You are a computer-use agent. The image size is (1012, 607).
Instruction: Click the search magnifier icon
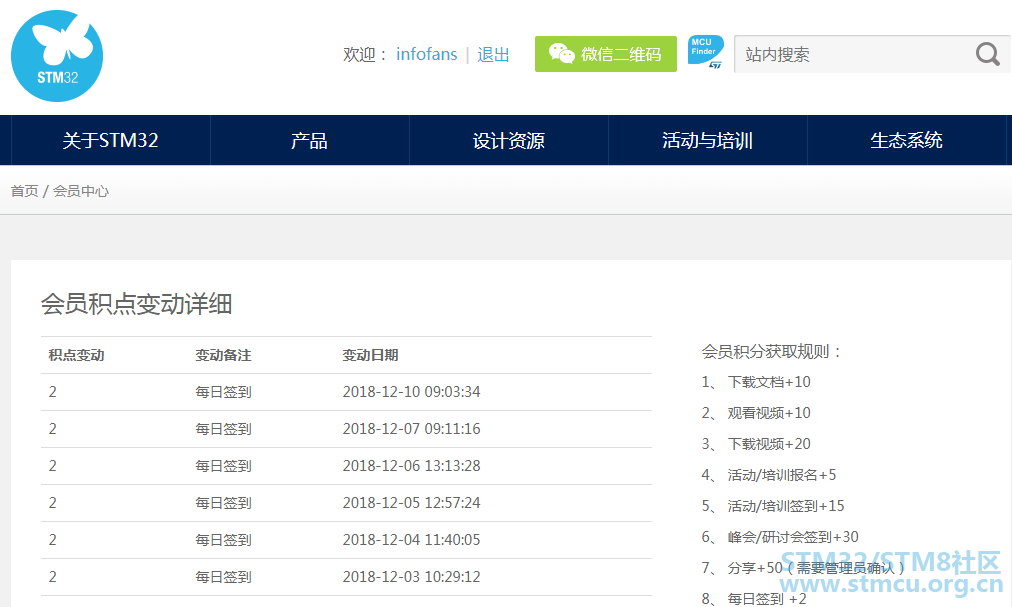click(x=987, y=54)
